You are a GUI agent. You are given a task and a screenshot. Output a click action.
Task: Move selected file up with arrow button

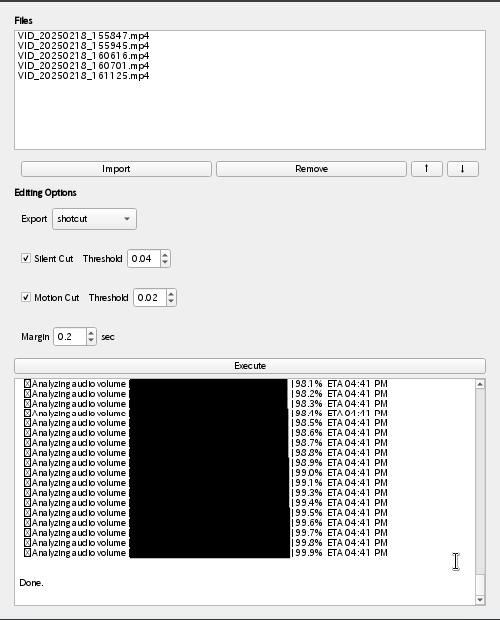(x=426, y=169)
